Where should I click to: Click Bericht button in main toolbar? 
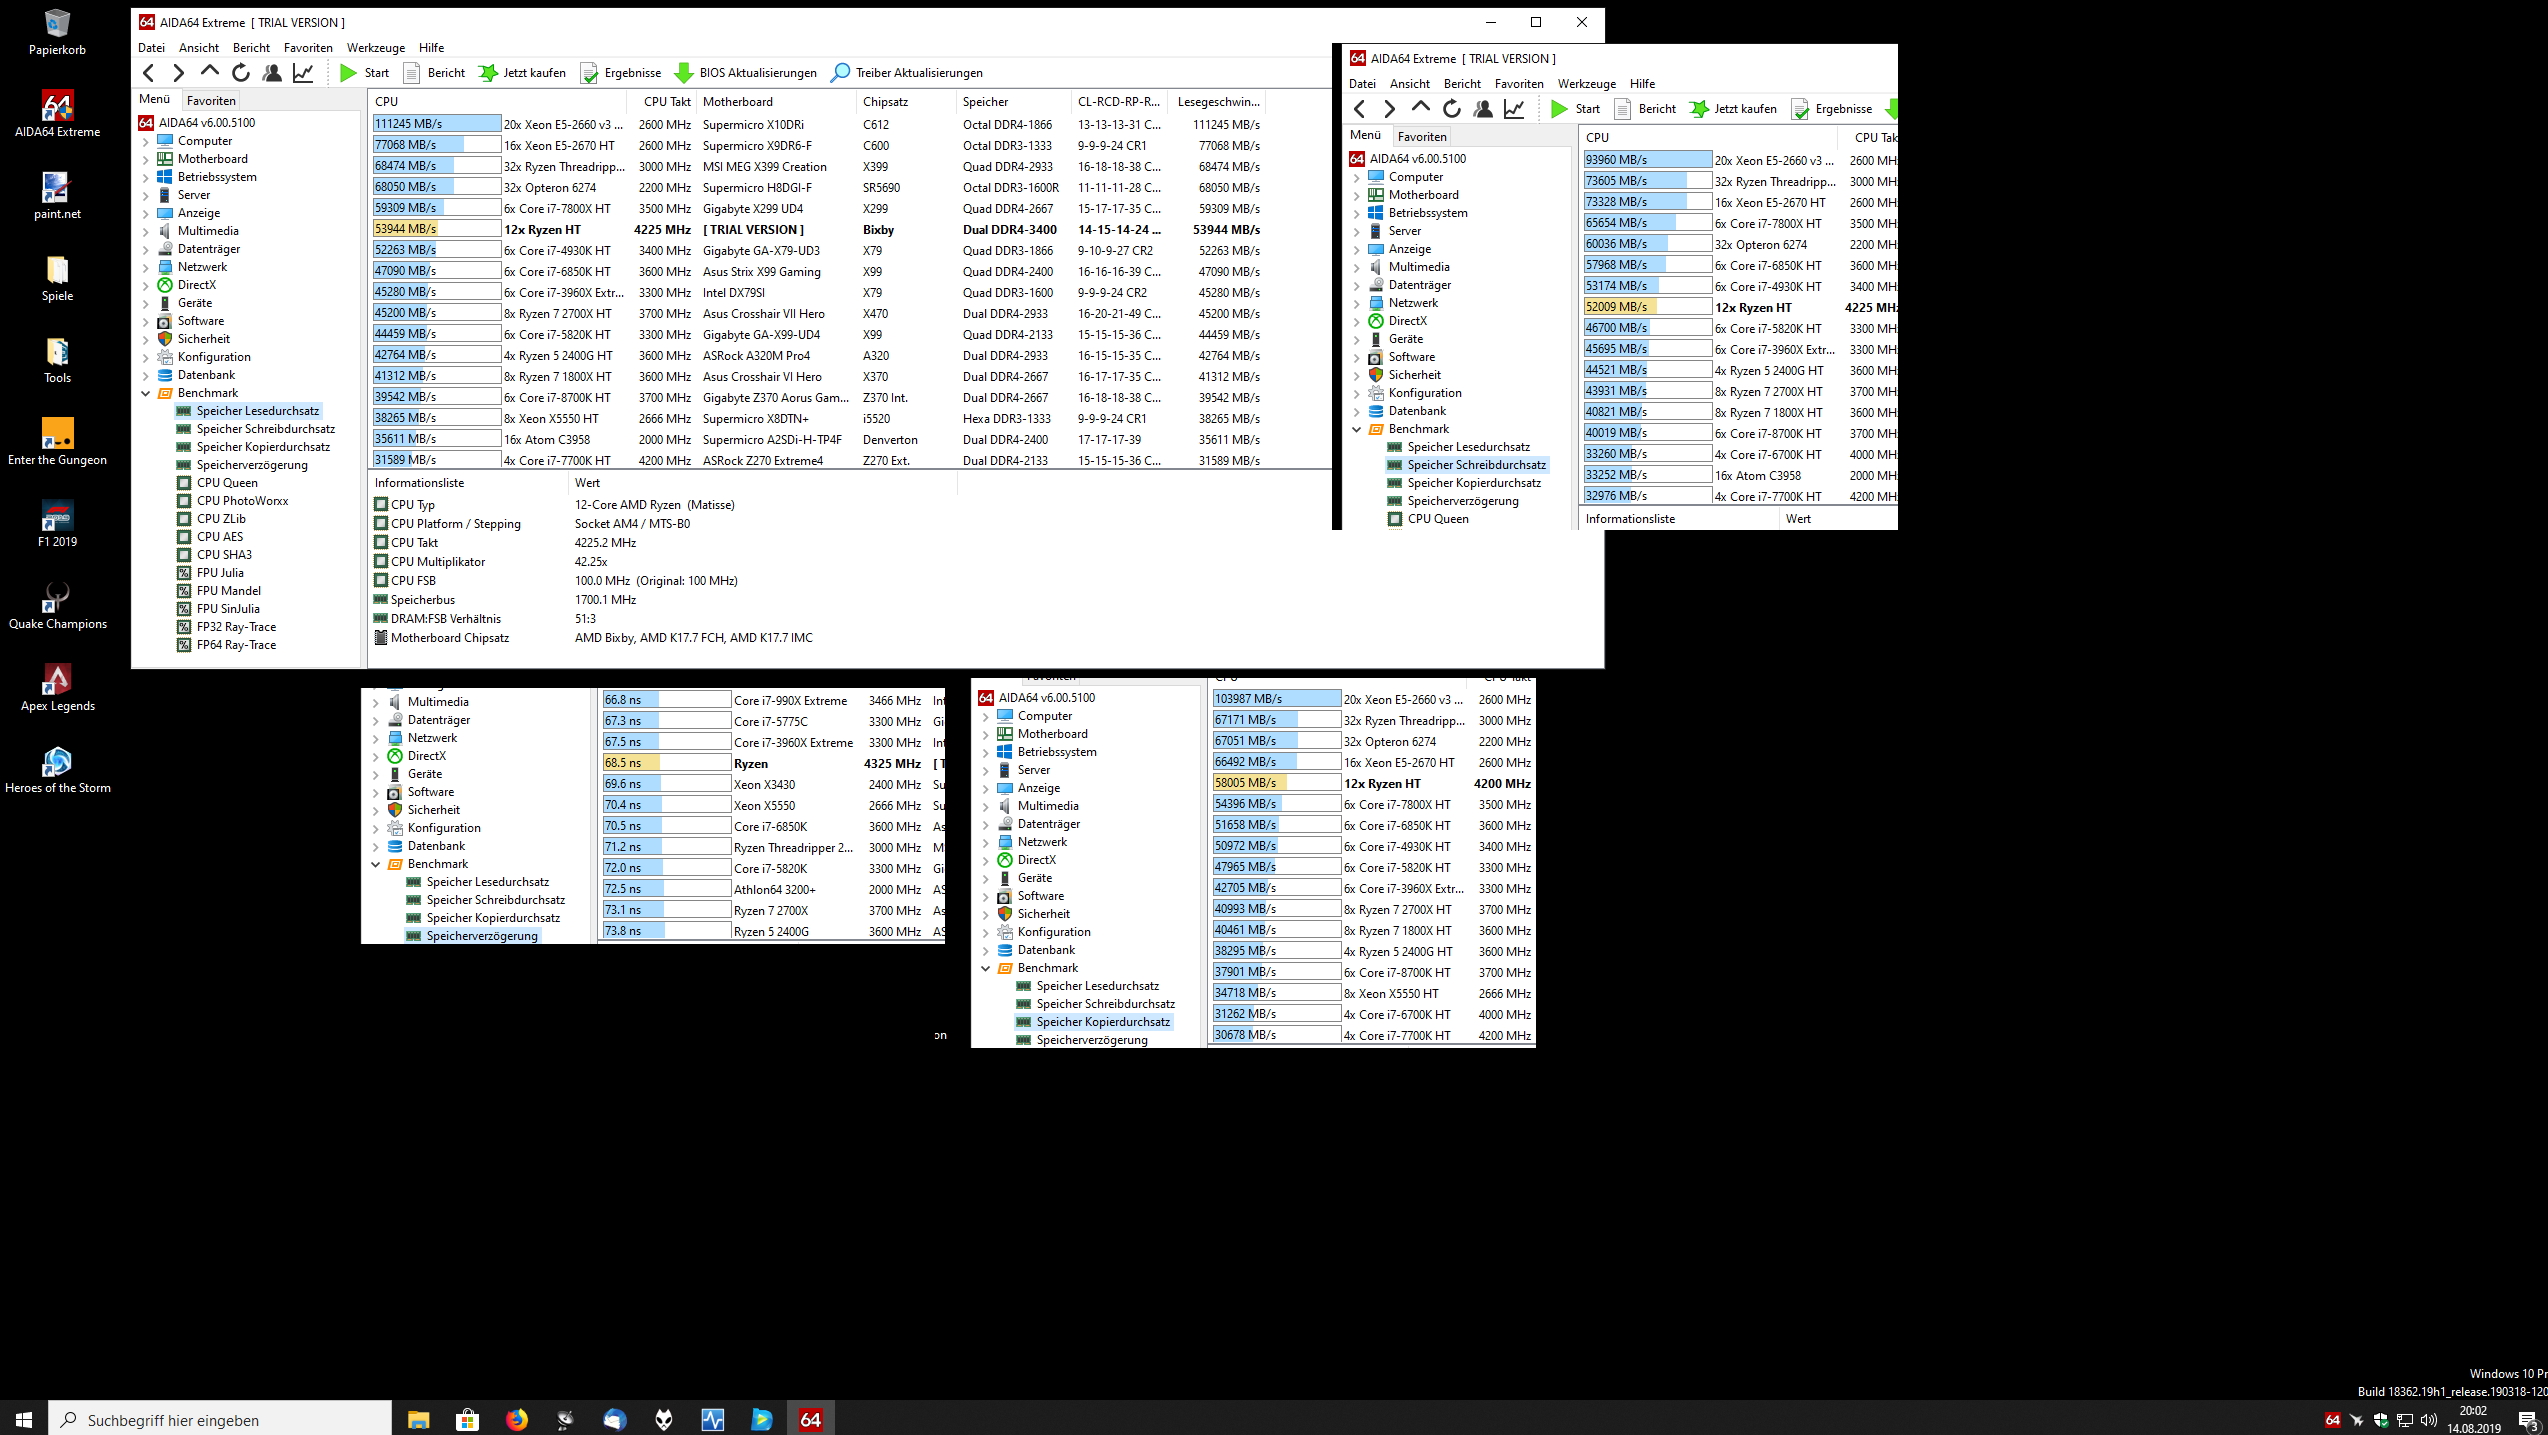(x=434, y=72)
